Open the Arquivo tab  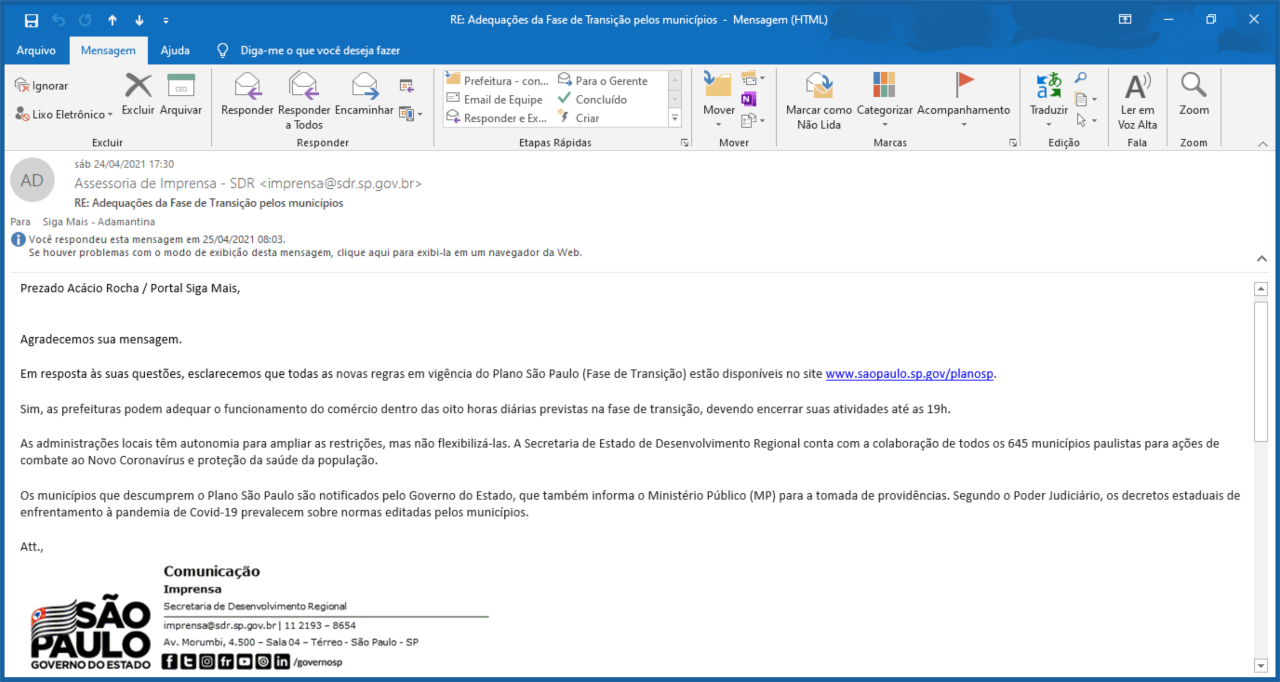pyautogui.click(x=36, y=50)
